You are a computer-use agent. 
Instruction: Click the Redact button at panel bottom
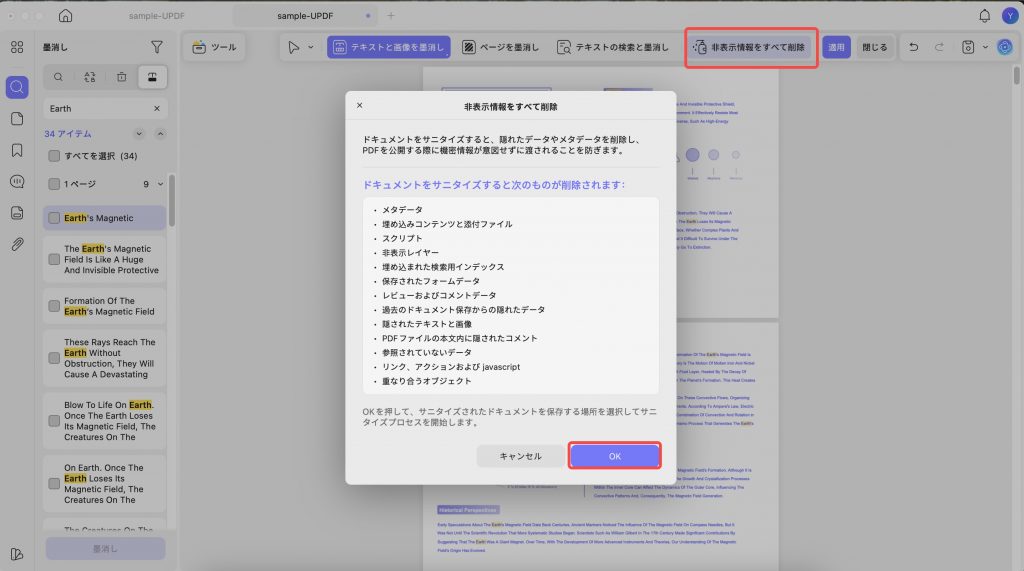(x=105, y=549)
